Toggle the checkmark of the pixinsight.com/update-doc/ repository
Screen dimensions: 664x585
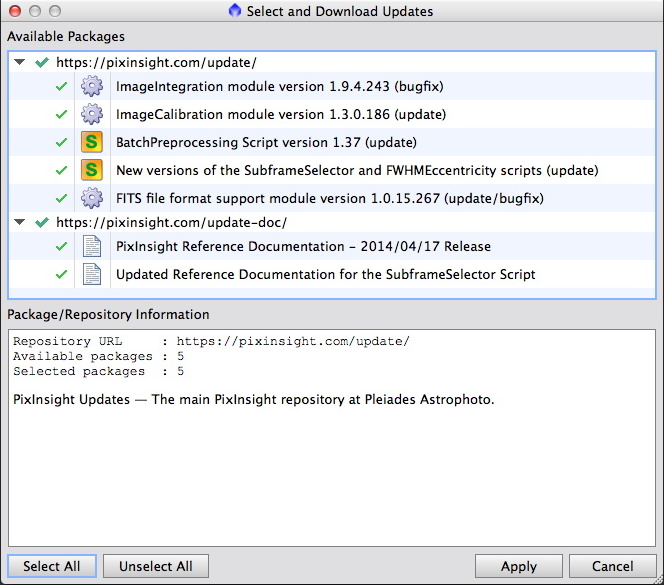click(x=42, y=222)
